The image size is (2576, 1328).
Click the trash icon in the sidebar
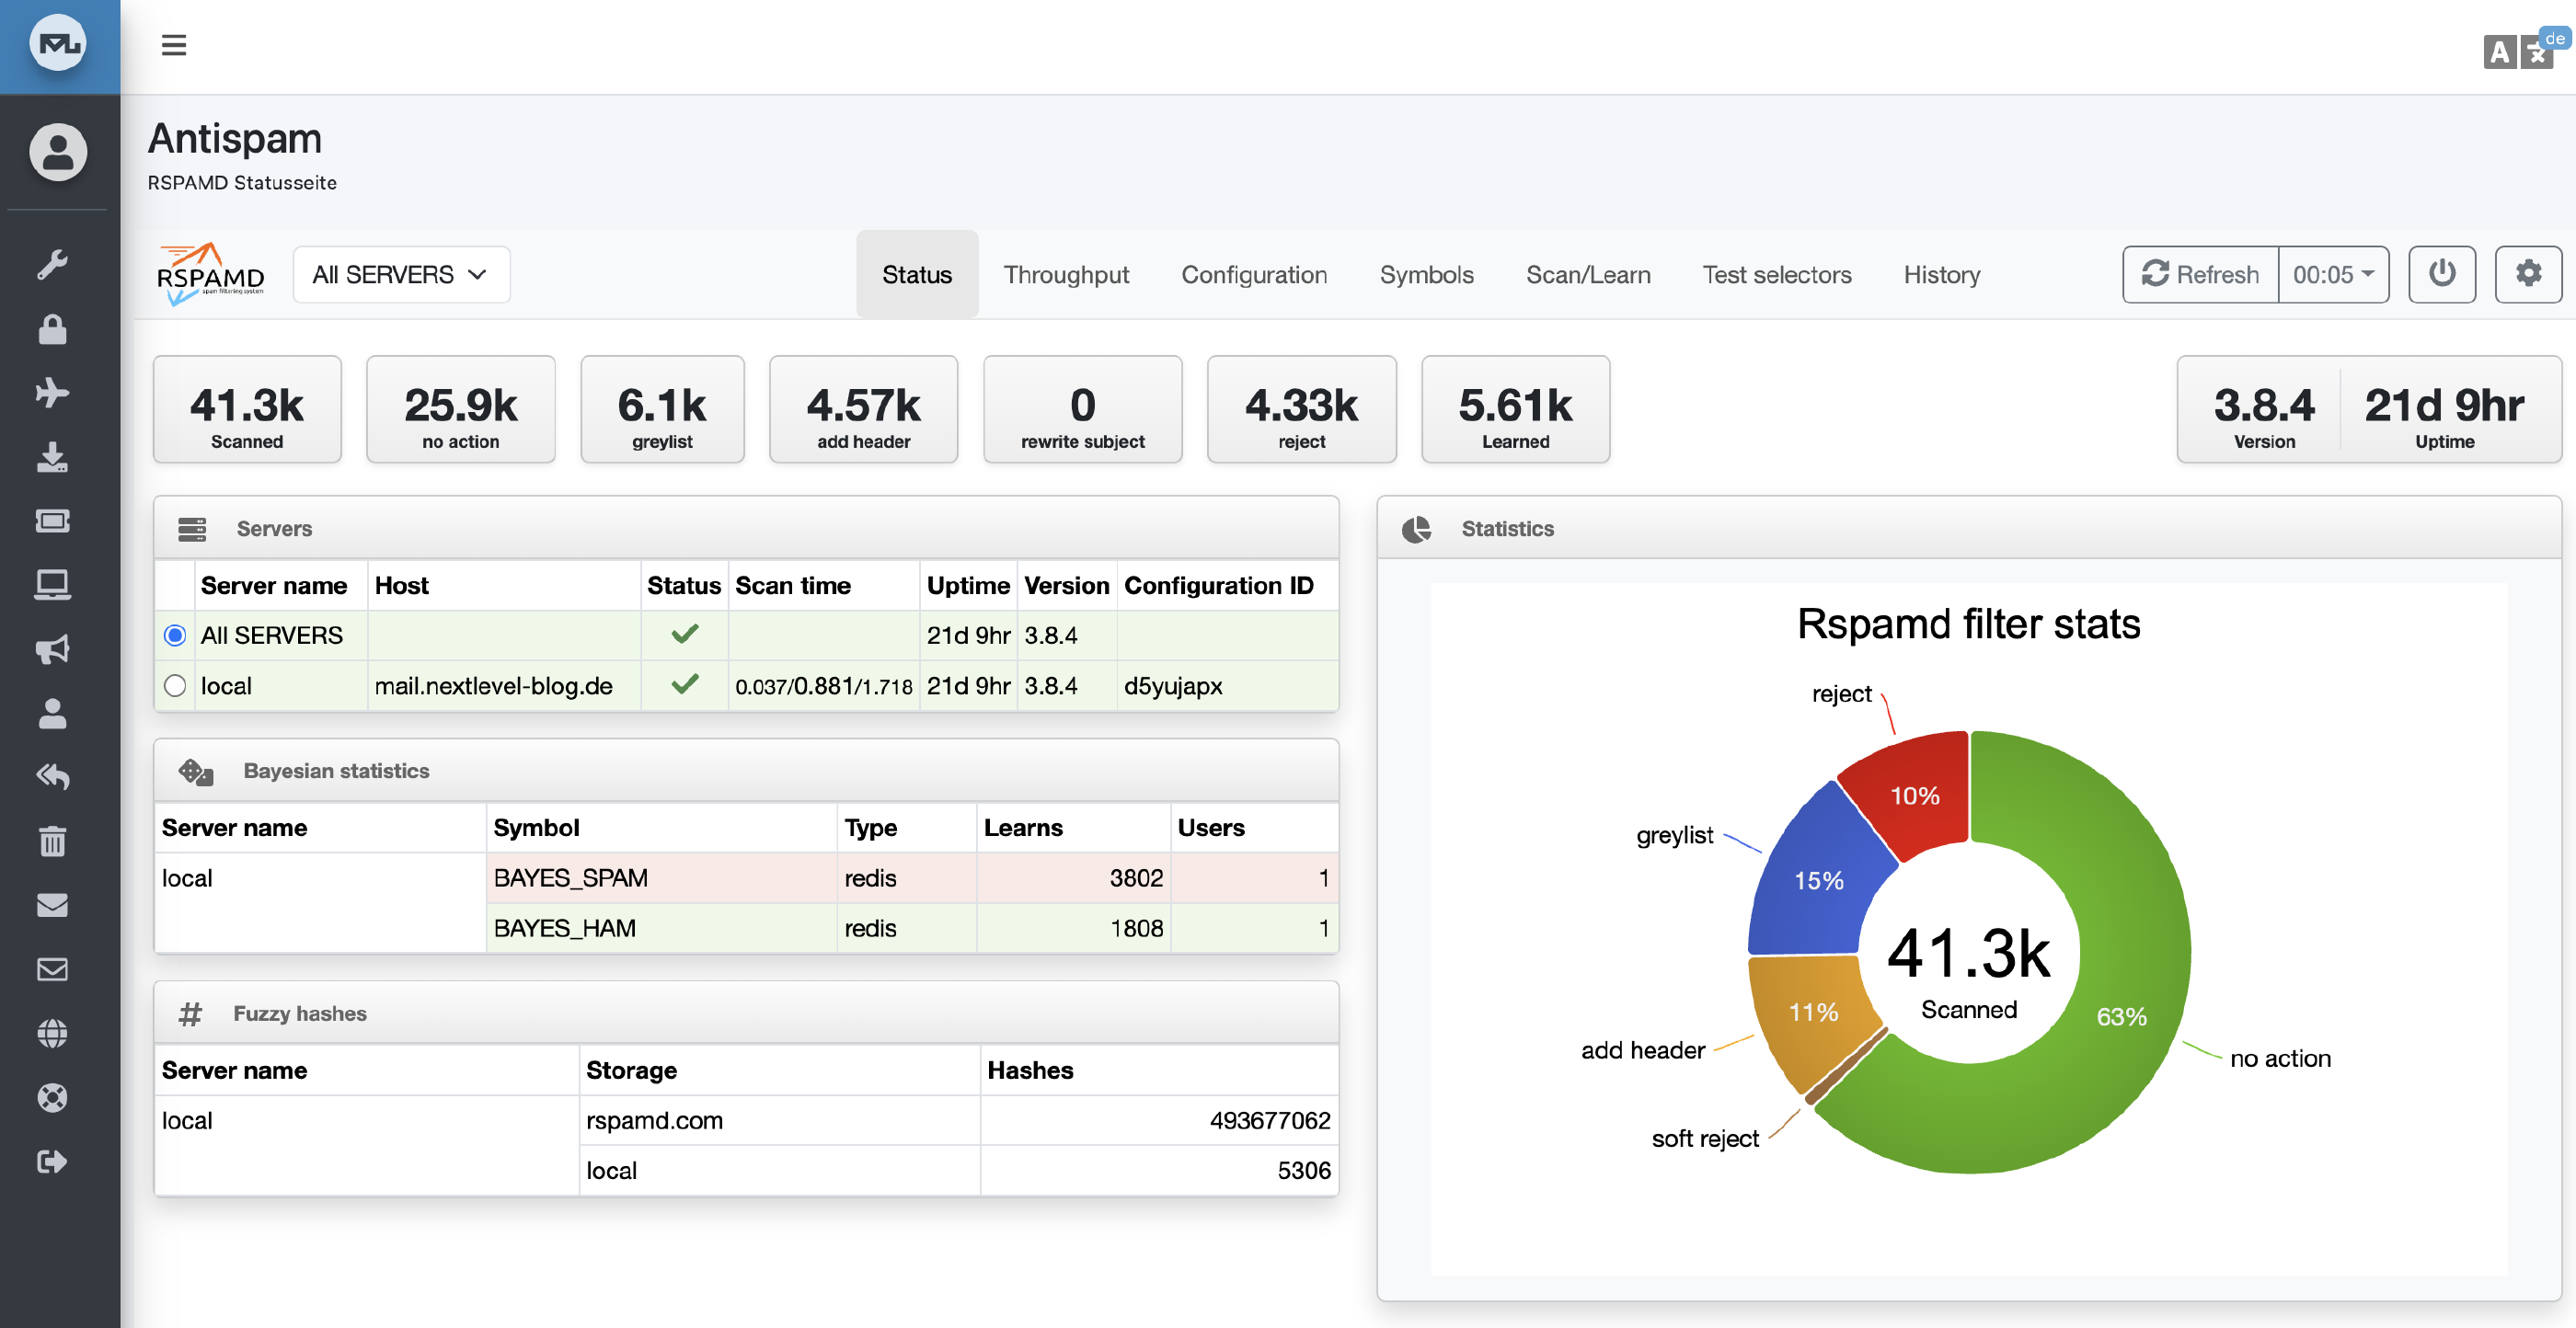click(52, 841)
